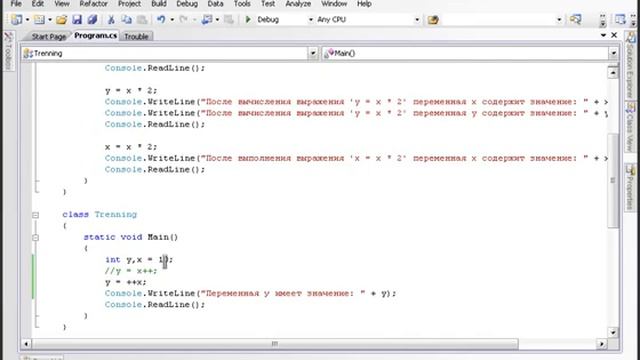This screenshot has width=640, height=360.
Task: Open the Find combo box dropdown arrow
Action: point(559,19)
